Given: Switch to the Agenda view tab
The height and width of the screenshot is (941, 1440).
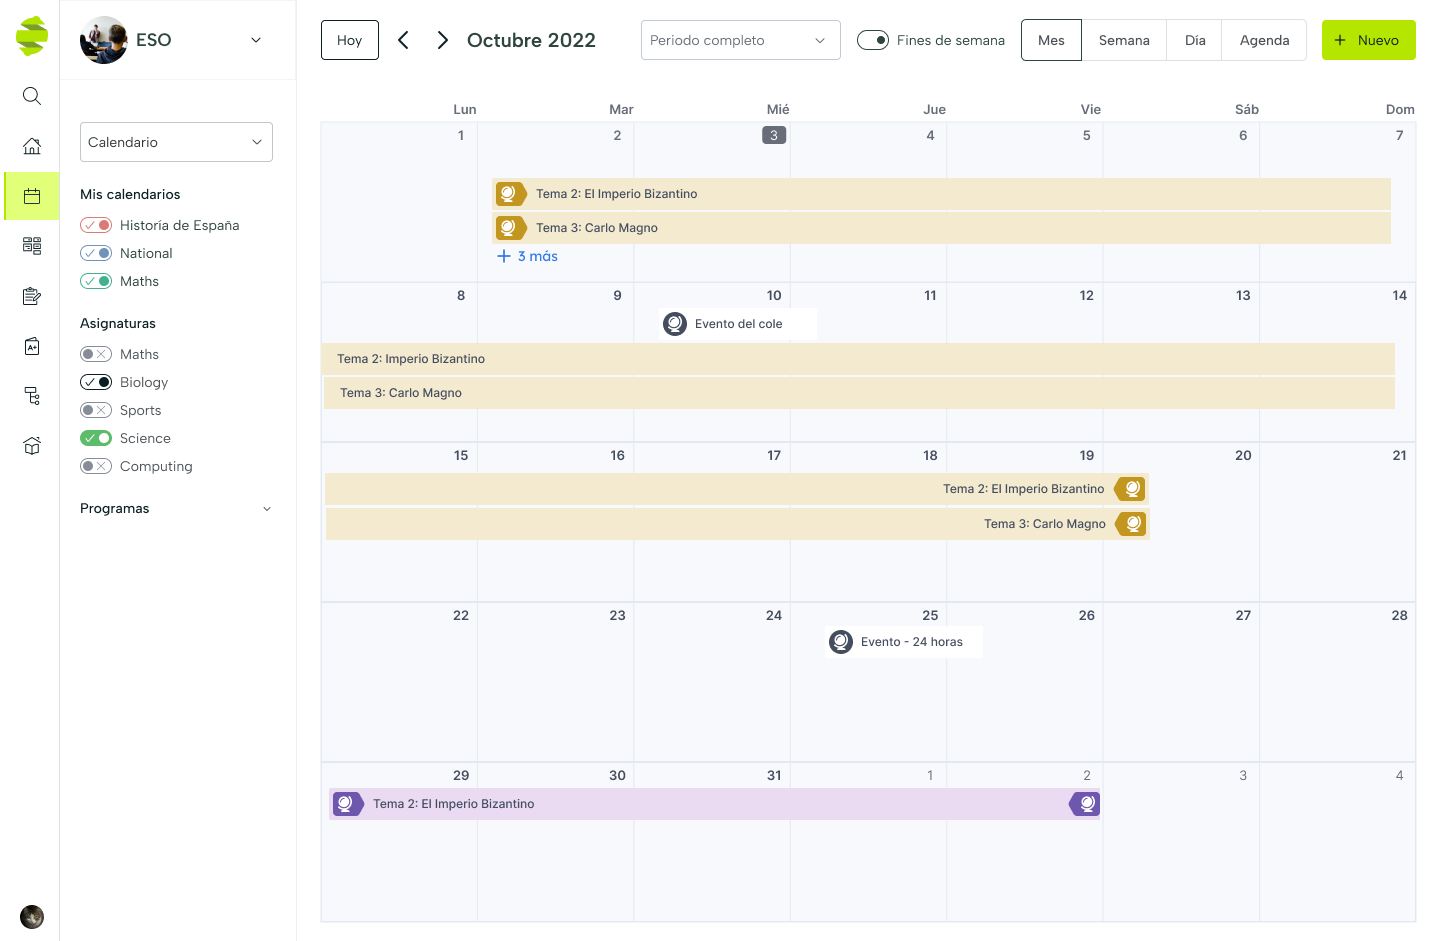Looking at the screenshot, I should (x=1264, y=40).
